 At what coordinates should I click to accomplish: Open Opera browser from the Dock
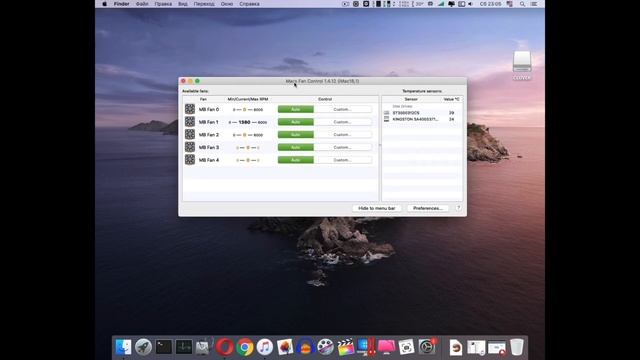pyautogui.click(x=224, y=347)
